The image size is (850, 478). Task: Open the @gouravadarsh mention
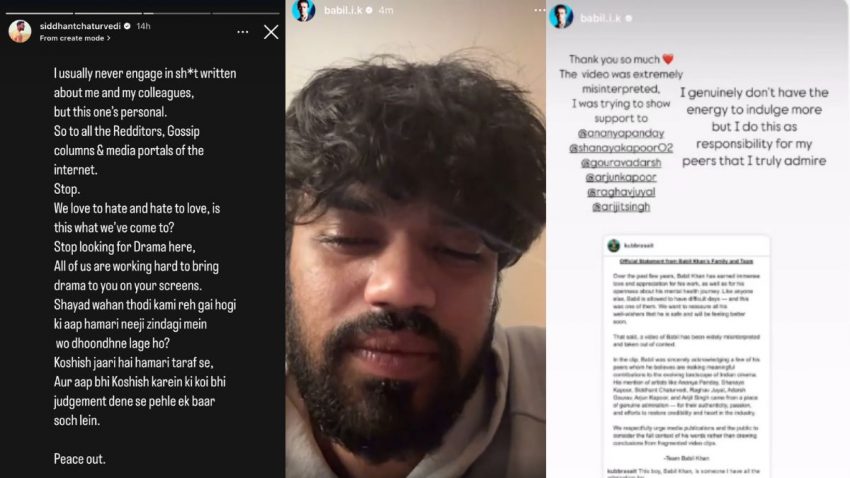click(x=621, y=163)
